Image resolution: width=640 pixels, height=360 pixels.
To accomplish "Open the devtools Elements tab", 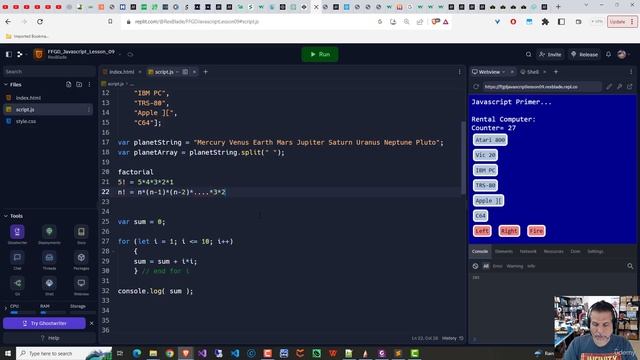I will pos(503,251).
